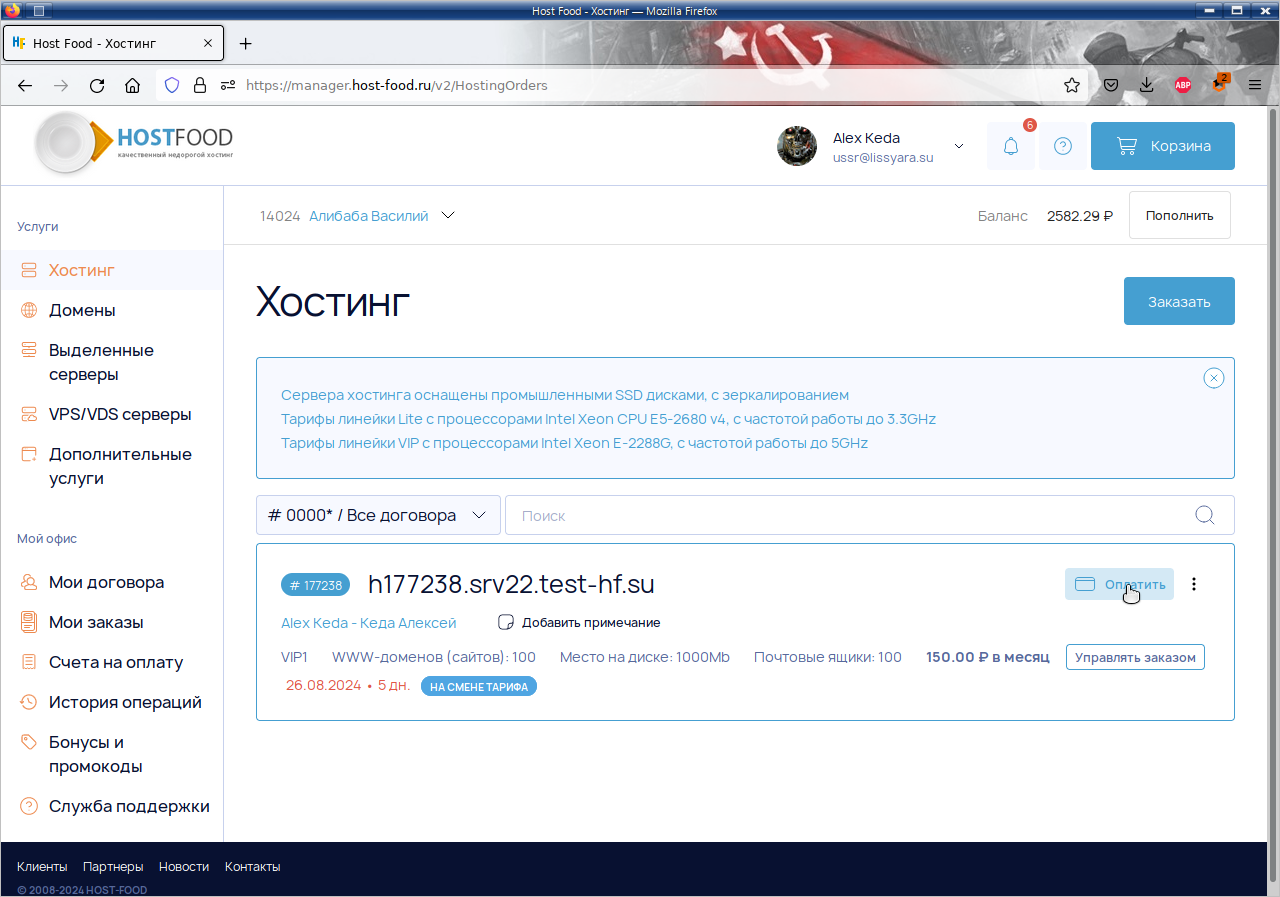Click the orange extension icon with badge 2

(1219, 85)
